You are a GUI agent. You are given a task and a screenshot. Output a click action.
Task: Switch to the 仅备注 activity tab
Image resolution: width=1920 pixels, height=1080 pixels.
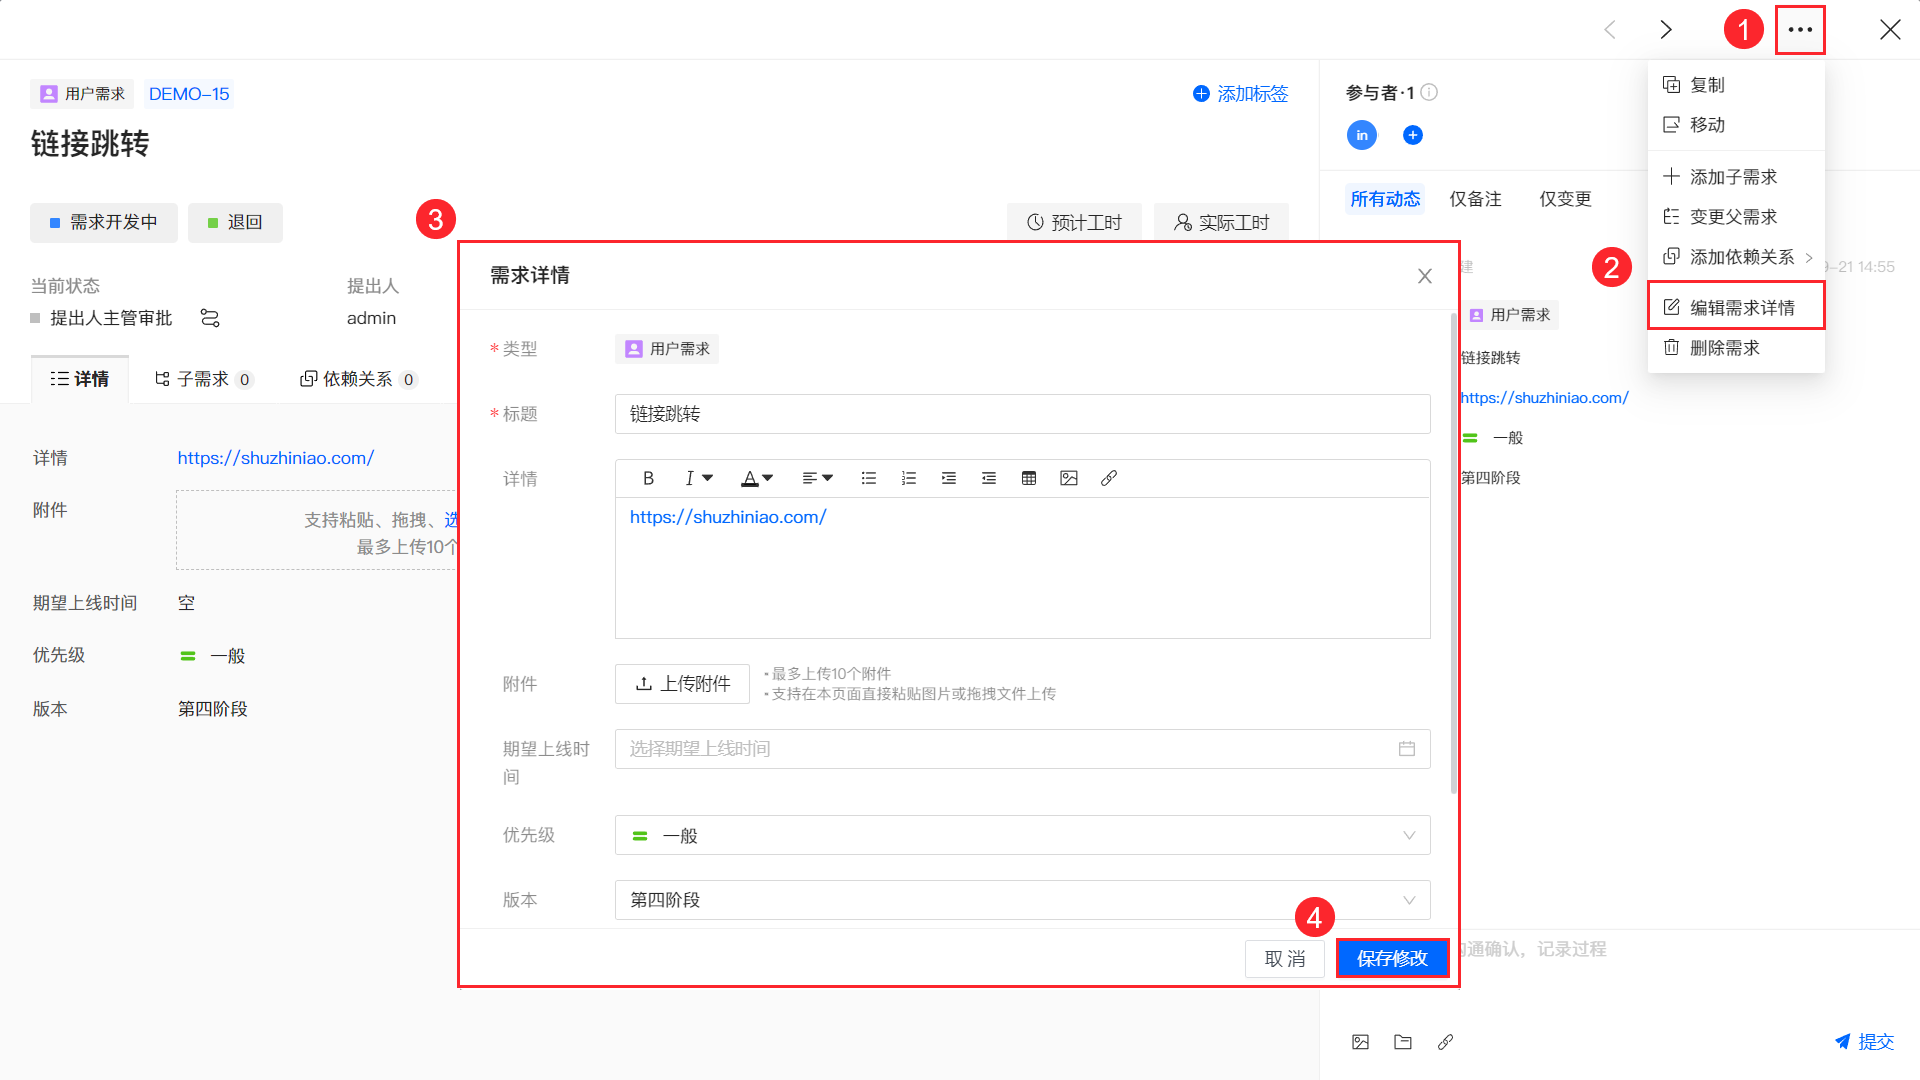[1475, 198]
